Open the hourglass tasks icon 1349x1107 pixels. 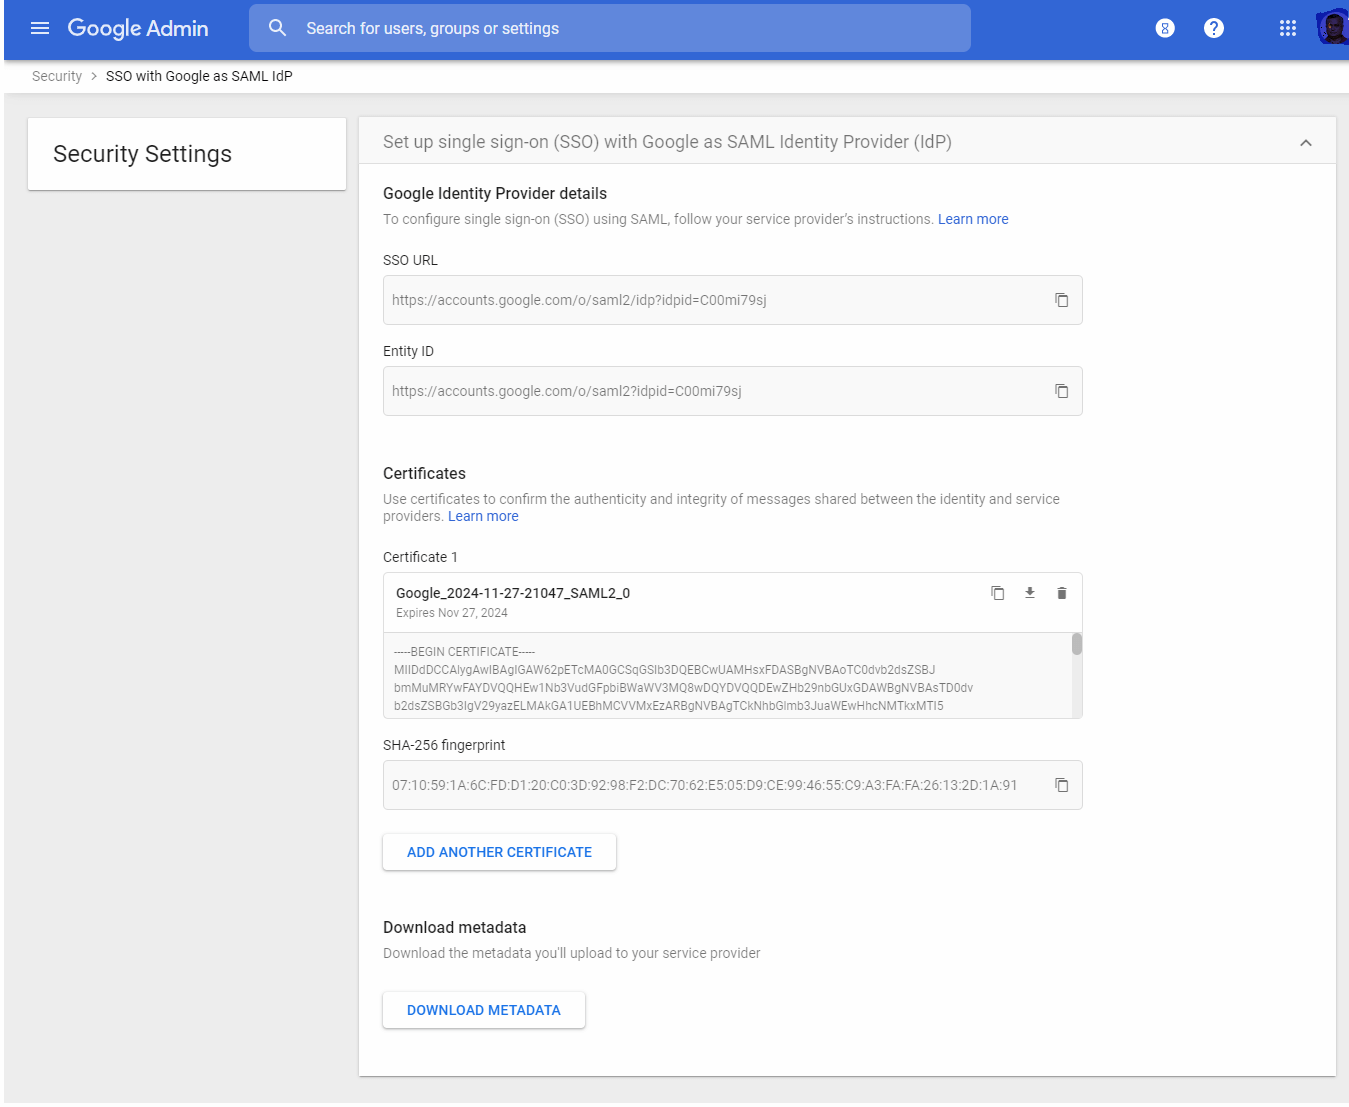tap(1165, 28)
